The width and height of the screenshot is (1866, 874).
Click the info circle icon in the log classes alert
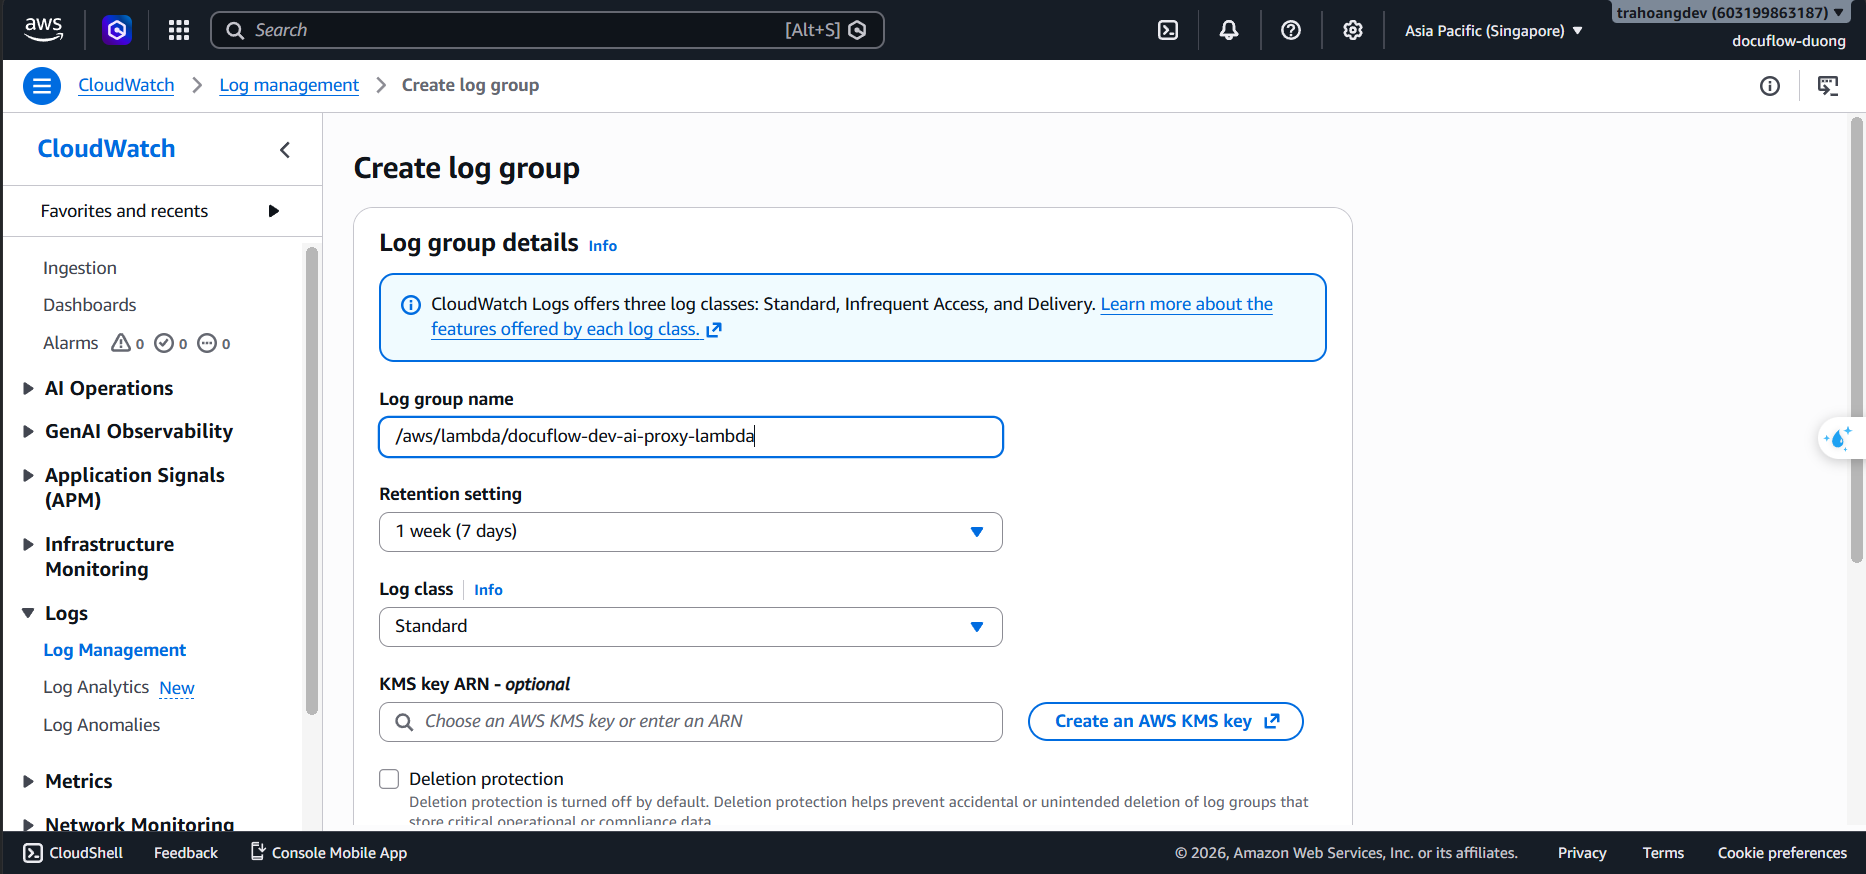410,305
